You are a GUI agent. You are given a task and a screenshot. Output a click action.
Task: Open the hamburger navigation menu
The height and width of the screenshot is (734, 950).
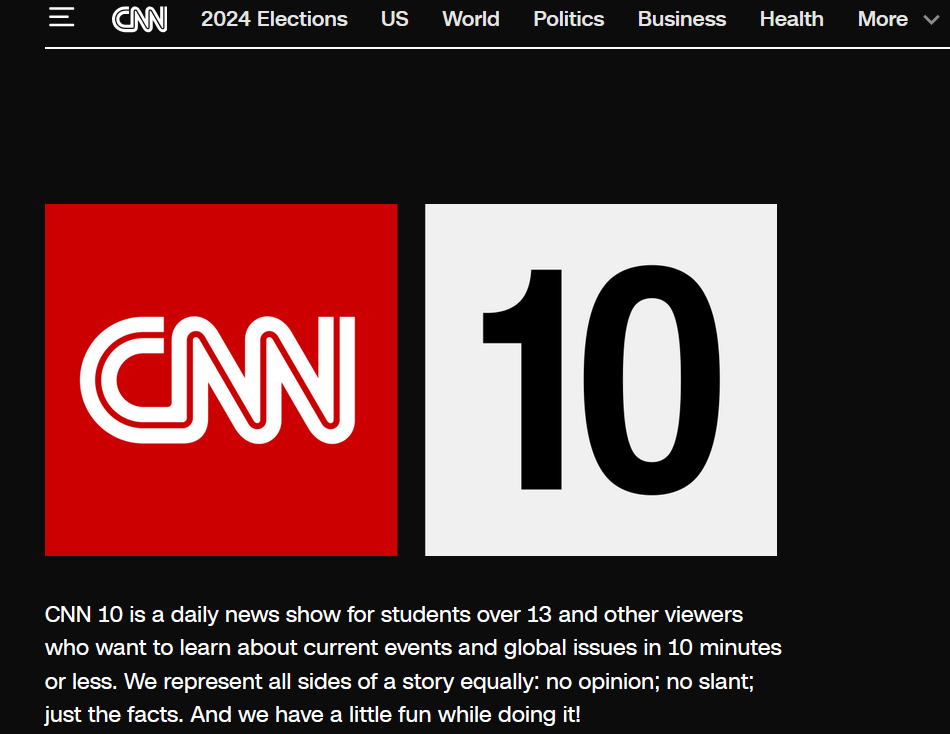(61, 18)
